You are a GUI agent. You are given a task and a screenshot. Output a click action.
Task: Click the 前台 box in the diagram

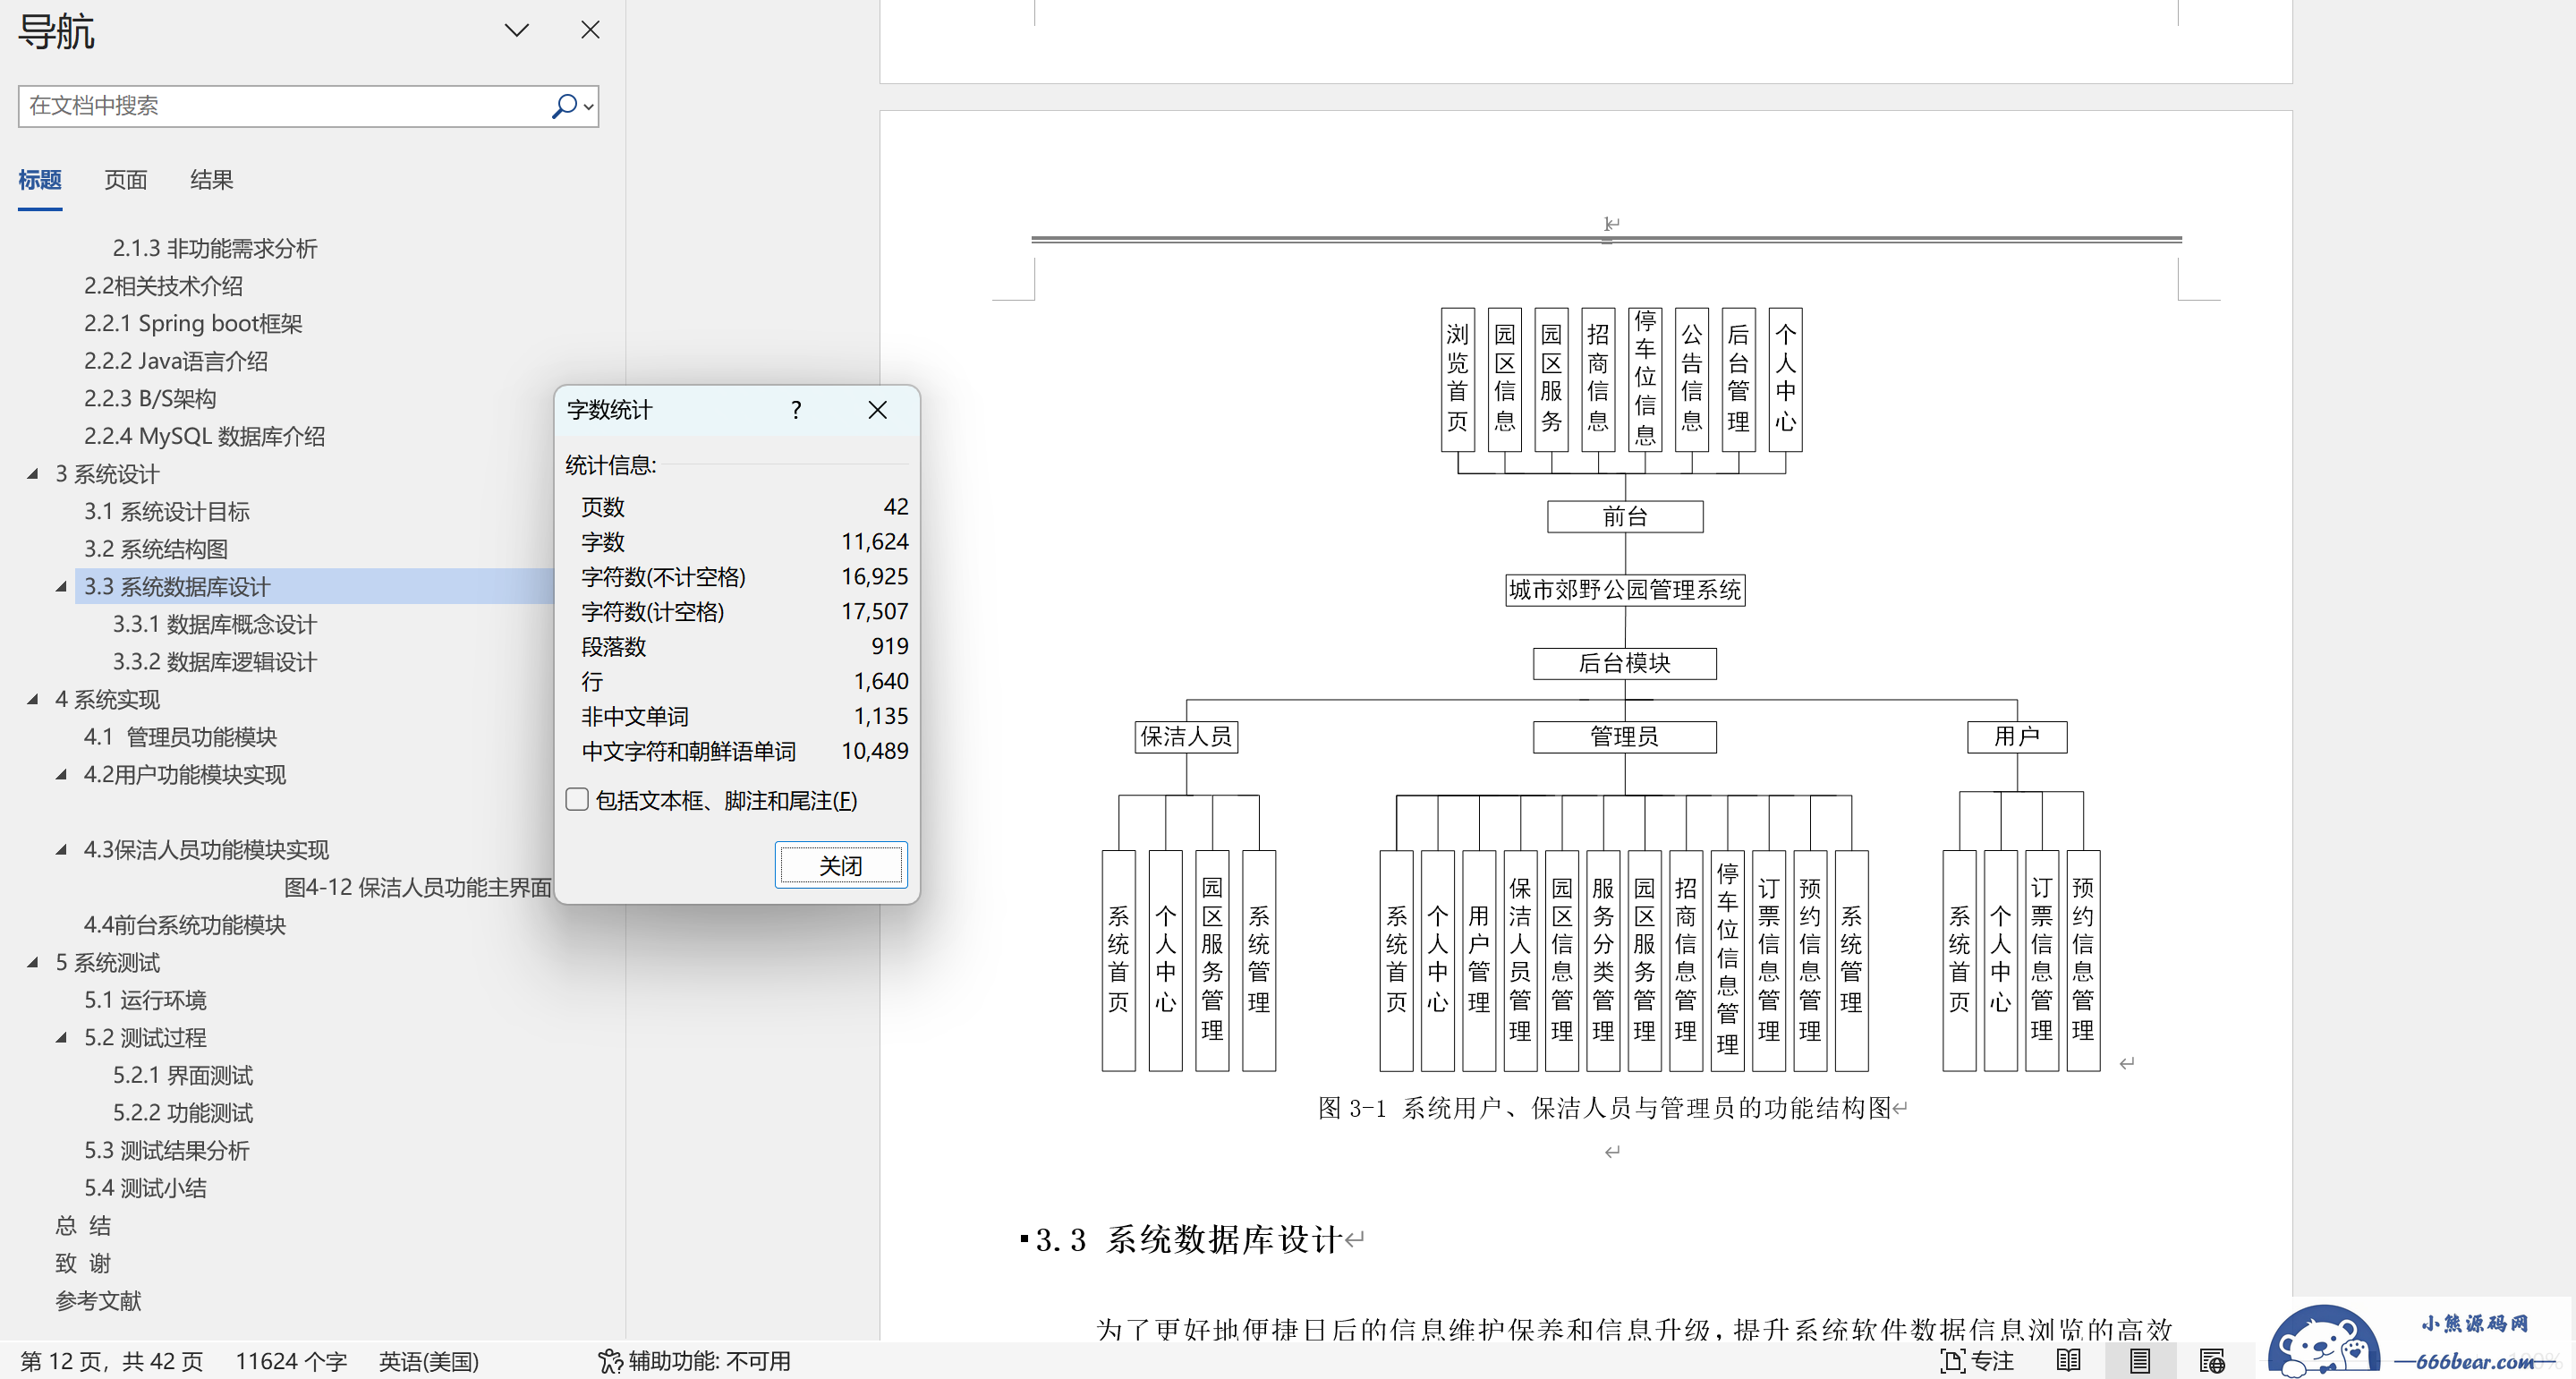[x=1625, y=517]
